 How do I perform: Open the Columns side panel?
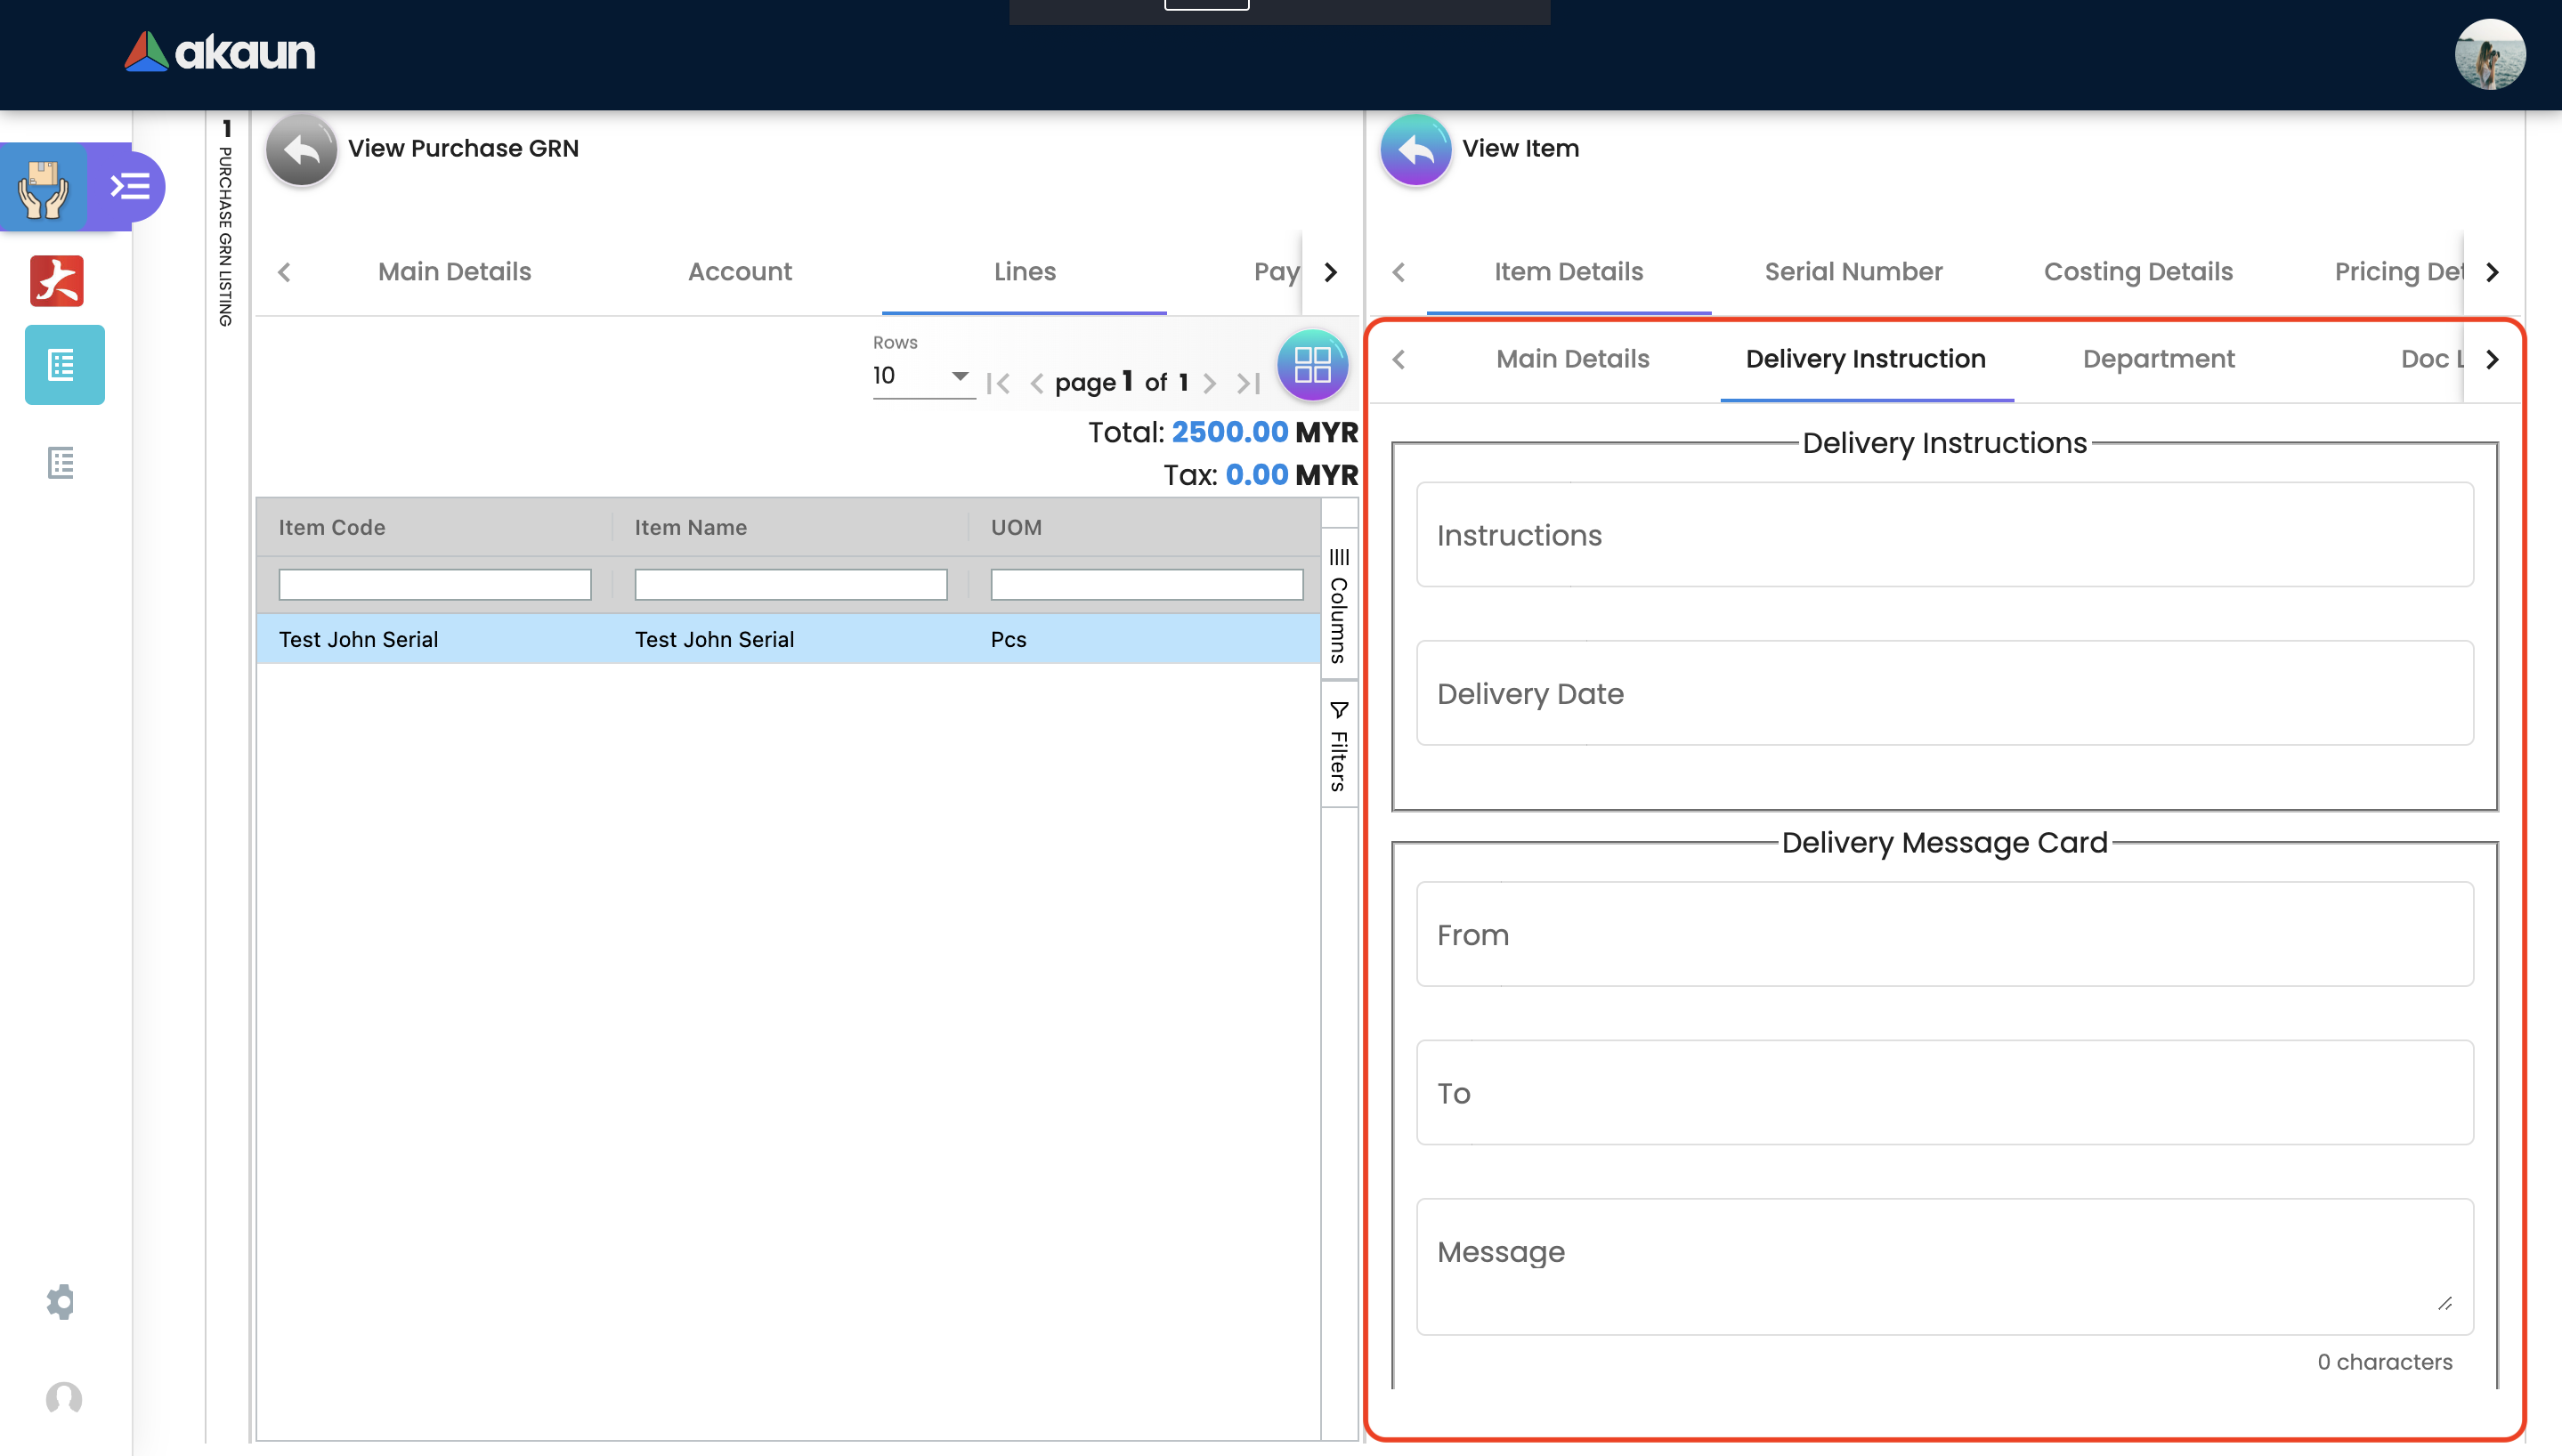[1338, 605]
